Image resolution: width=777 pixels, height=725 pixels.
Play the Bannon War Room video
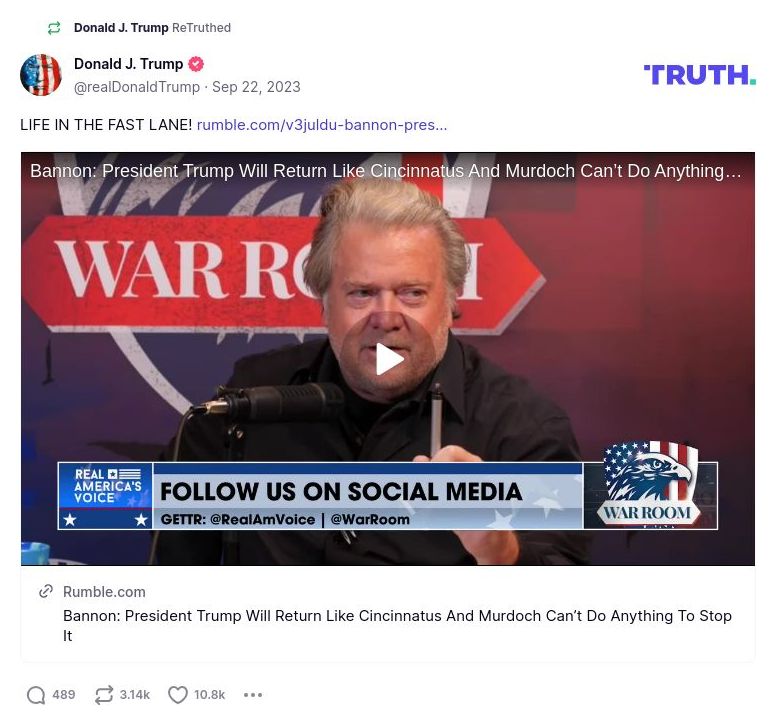[388, 359]
